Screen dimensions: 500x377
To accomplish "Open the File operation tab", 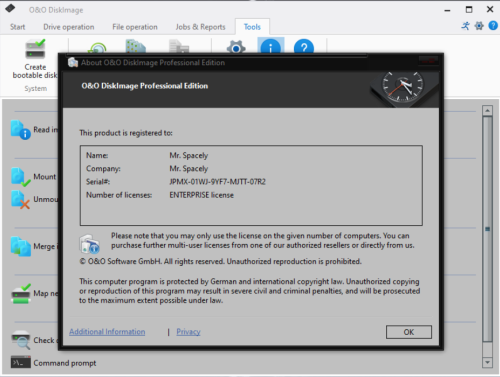I will coord(135,27).
